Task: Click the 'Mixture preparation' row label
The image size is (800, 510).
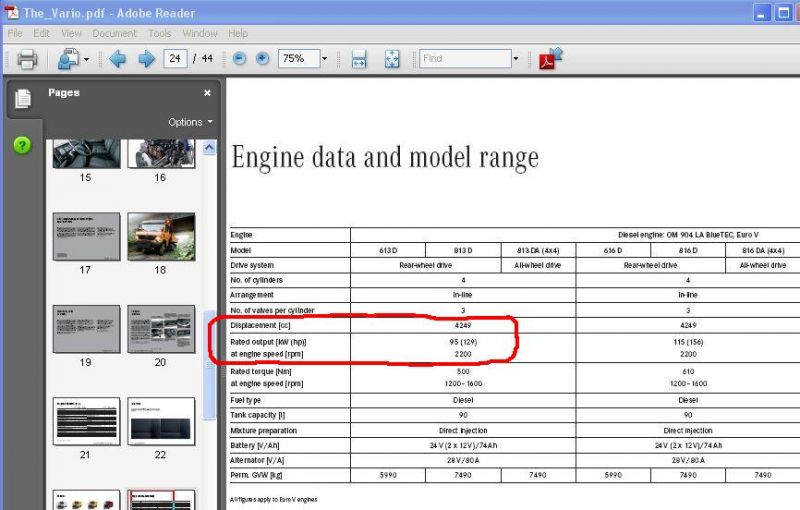Action: (x=263, y=430)
